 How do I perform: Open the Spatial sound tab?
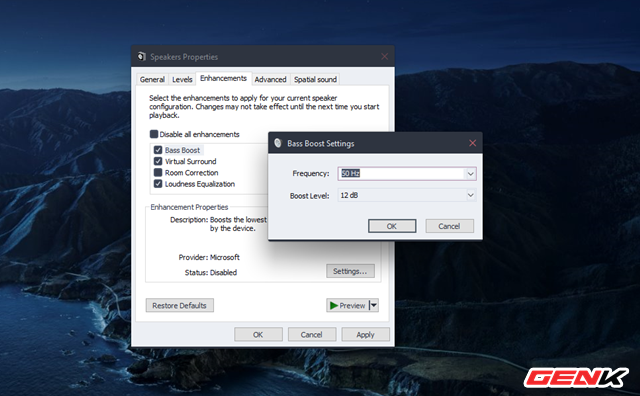tap(315, 79)
